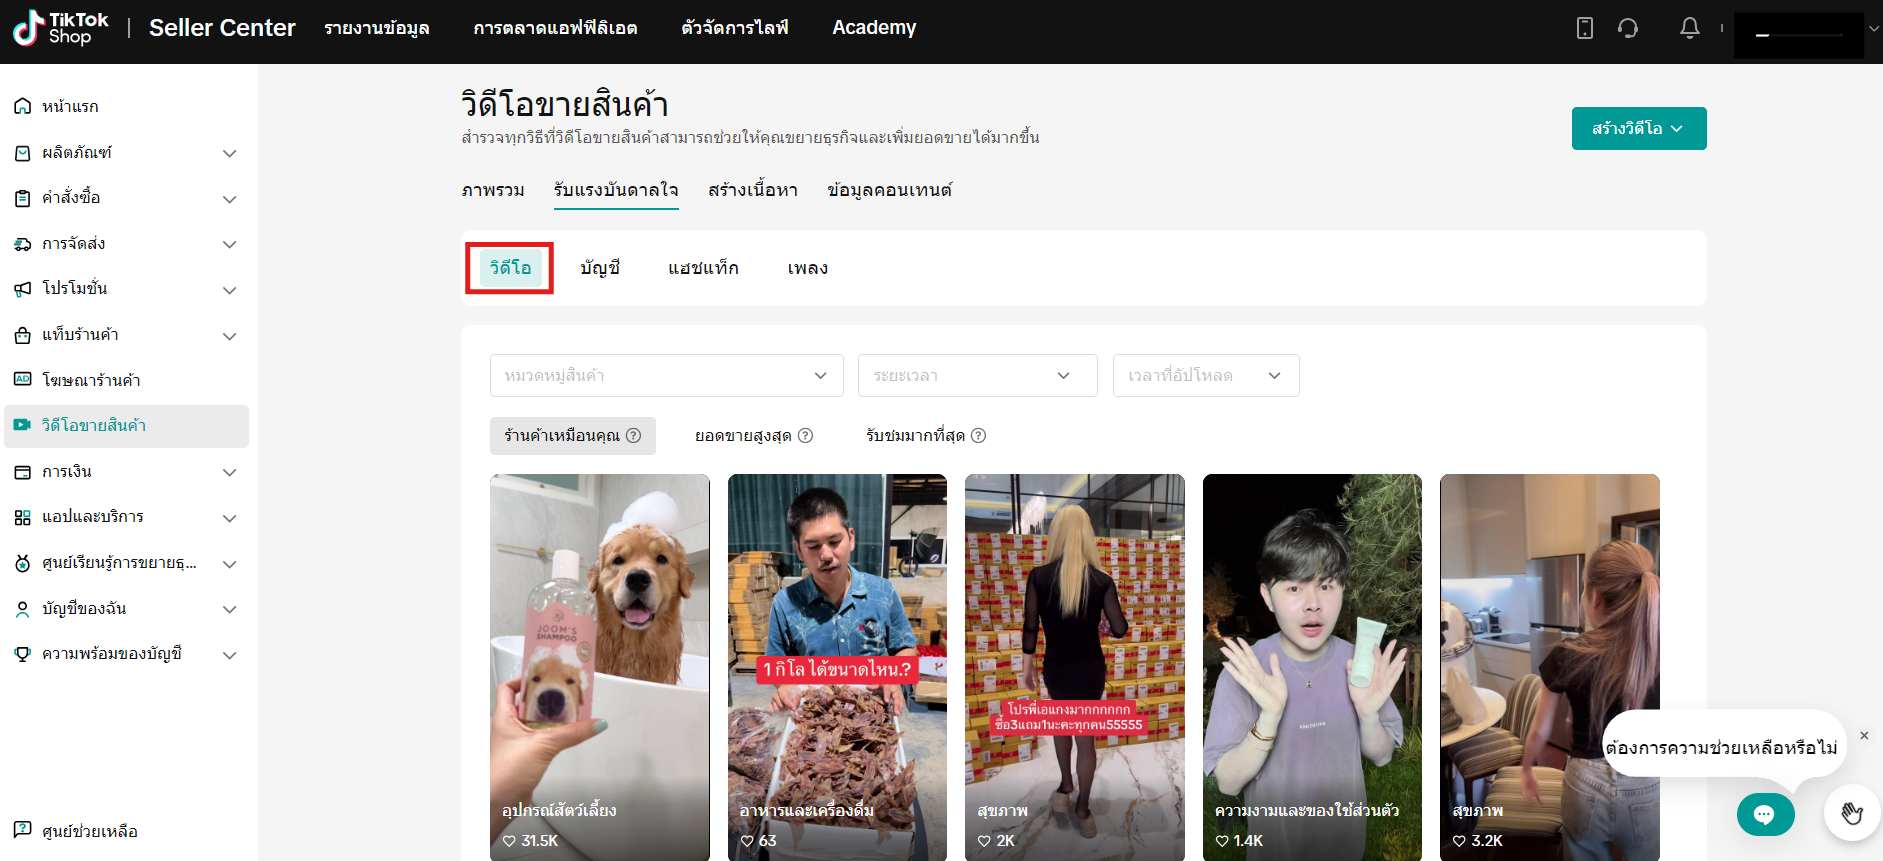This screenshot has height=861, width=1883.
Task: Expand the บัญชีของฉัน sidebar menu
Action: click(x=230, y=609)
